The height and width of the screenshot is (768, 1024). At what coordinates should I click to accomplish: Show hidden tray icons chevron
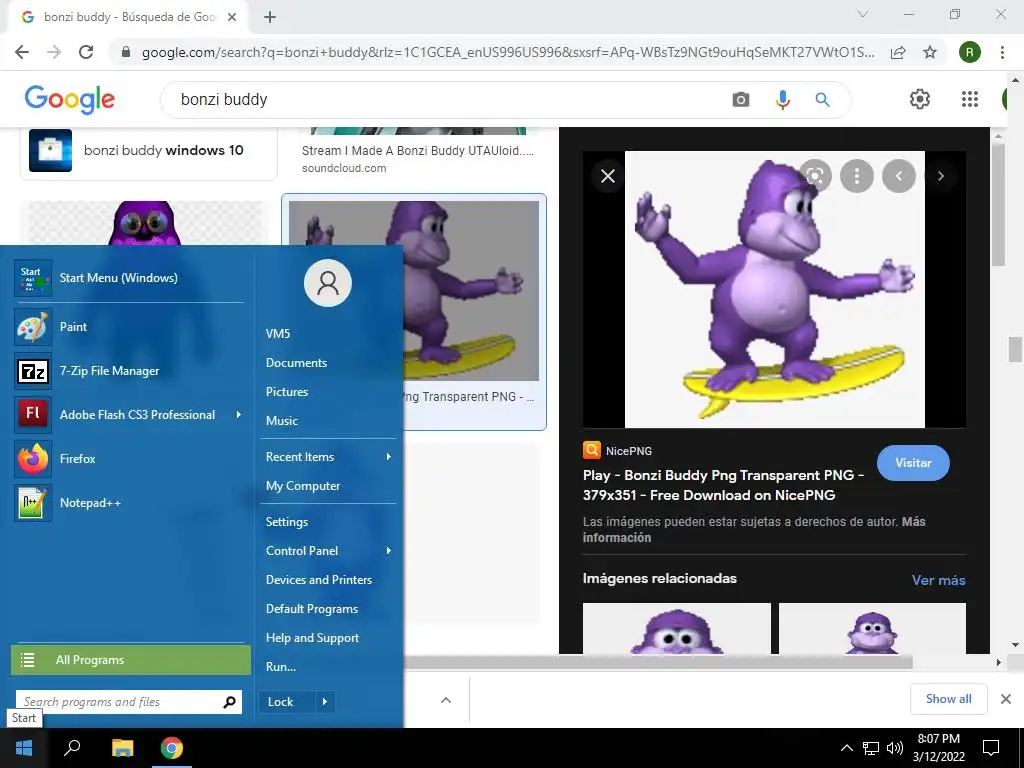click(846, 748)
